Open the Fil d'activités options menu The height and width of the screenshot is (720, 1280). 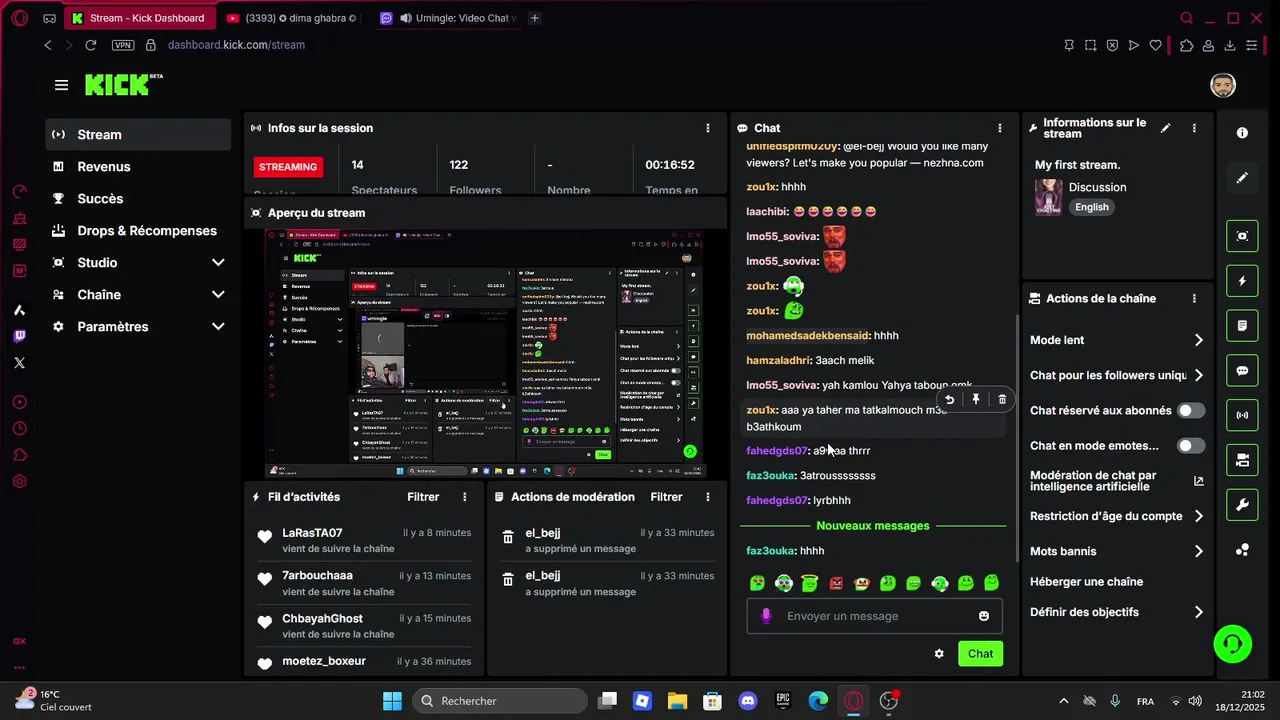(x=464, y=497)
